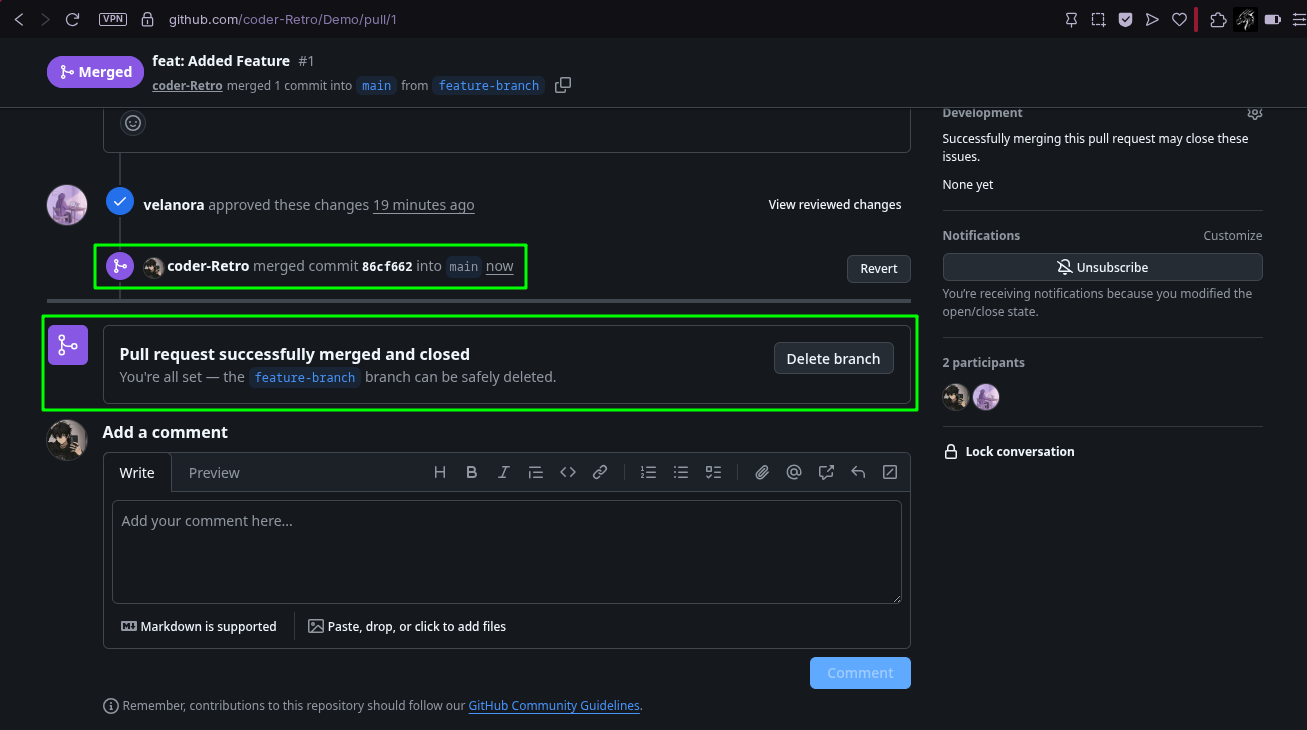Open velanora username link
This screenshot has width=1307, height=730.
[174, 205]
